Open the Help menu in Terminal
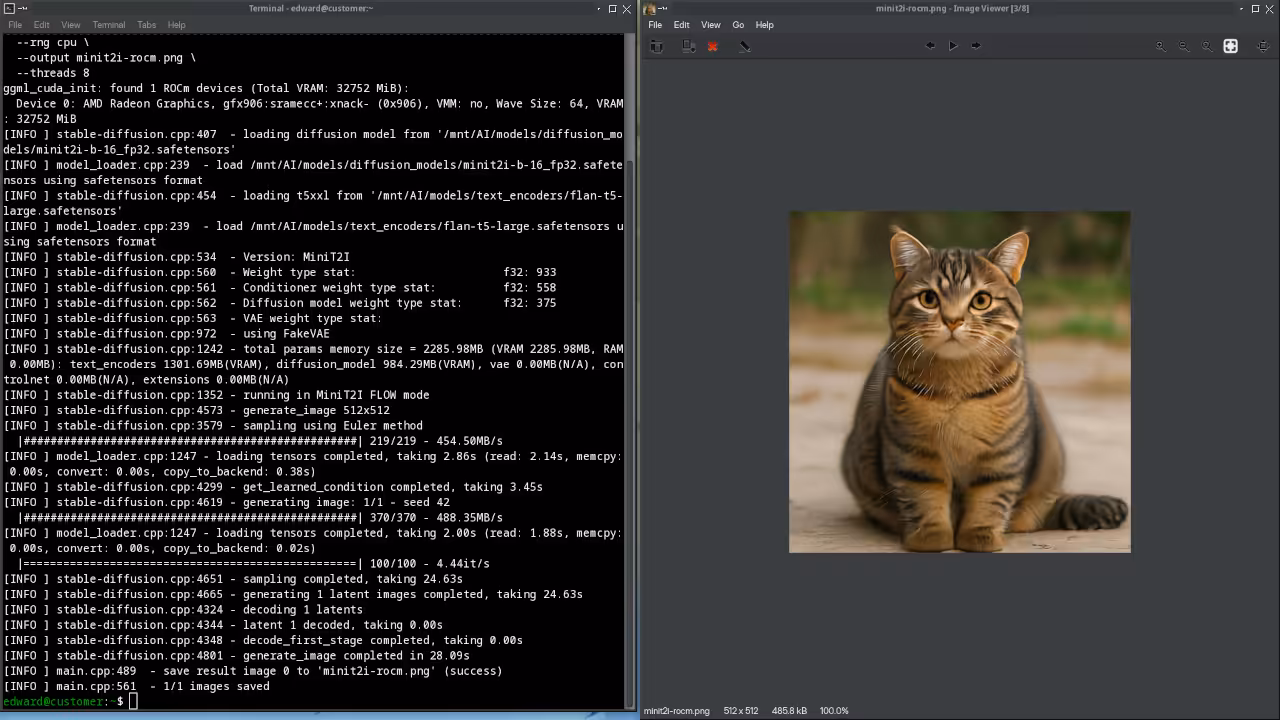Screen dimensions: 1280x720 [176, 25]
